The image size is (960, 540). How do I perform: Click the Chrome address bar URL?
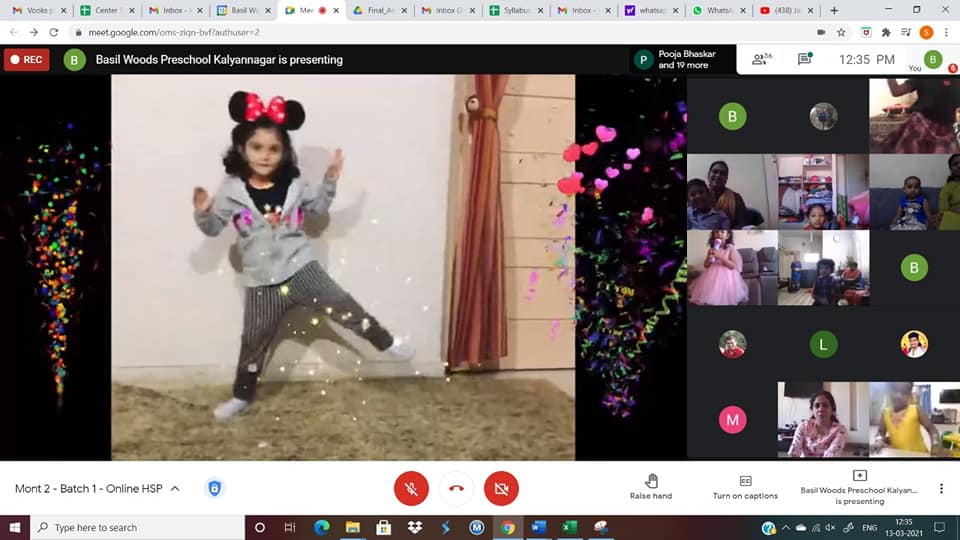[x=174, y=32]
